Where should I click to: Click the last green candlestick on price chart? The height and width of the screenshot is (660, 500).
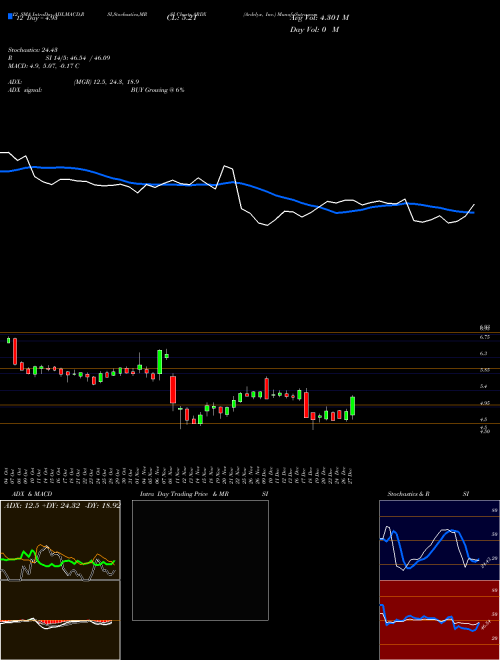tap(353, 406)
